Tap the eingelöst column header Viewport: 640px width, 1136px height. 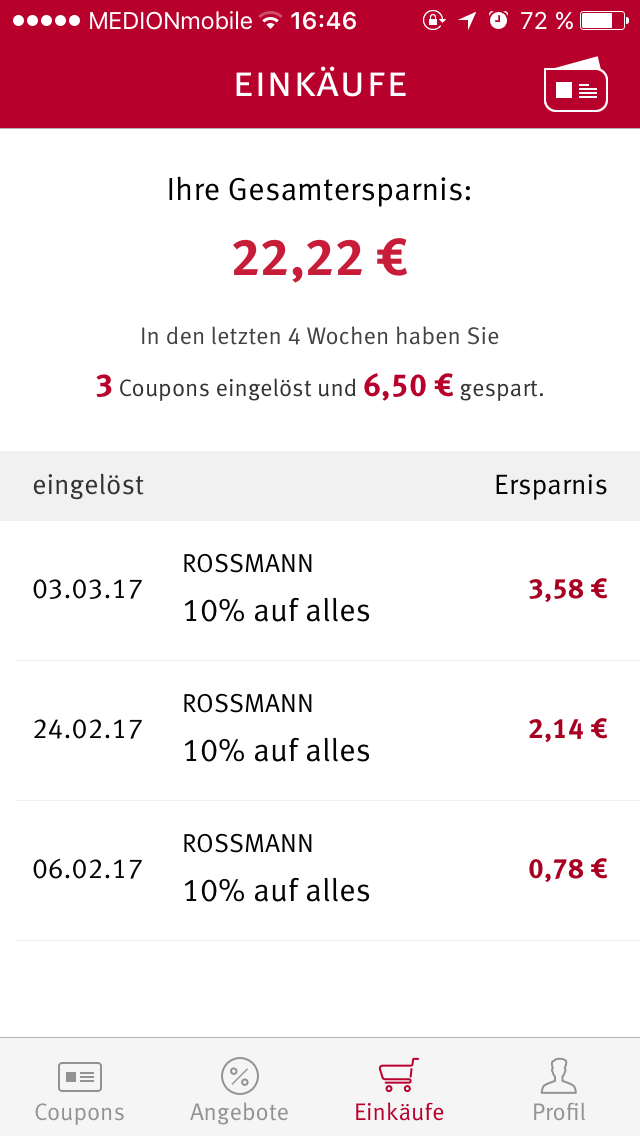88,485
